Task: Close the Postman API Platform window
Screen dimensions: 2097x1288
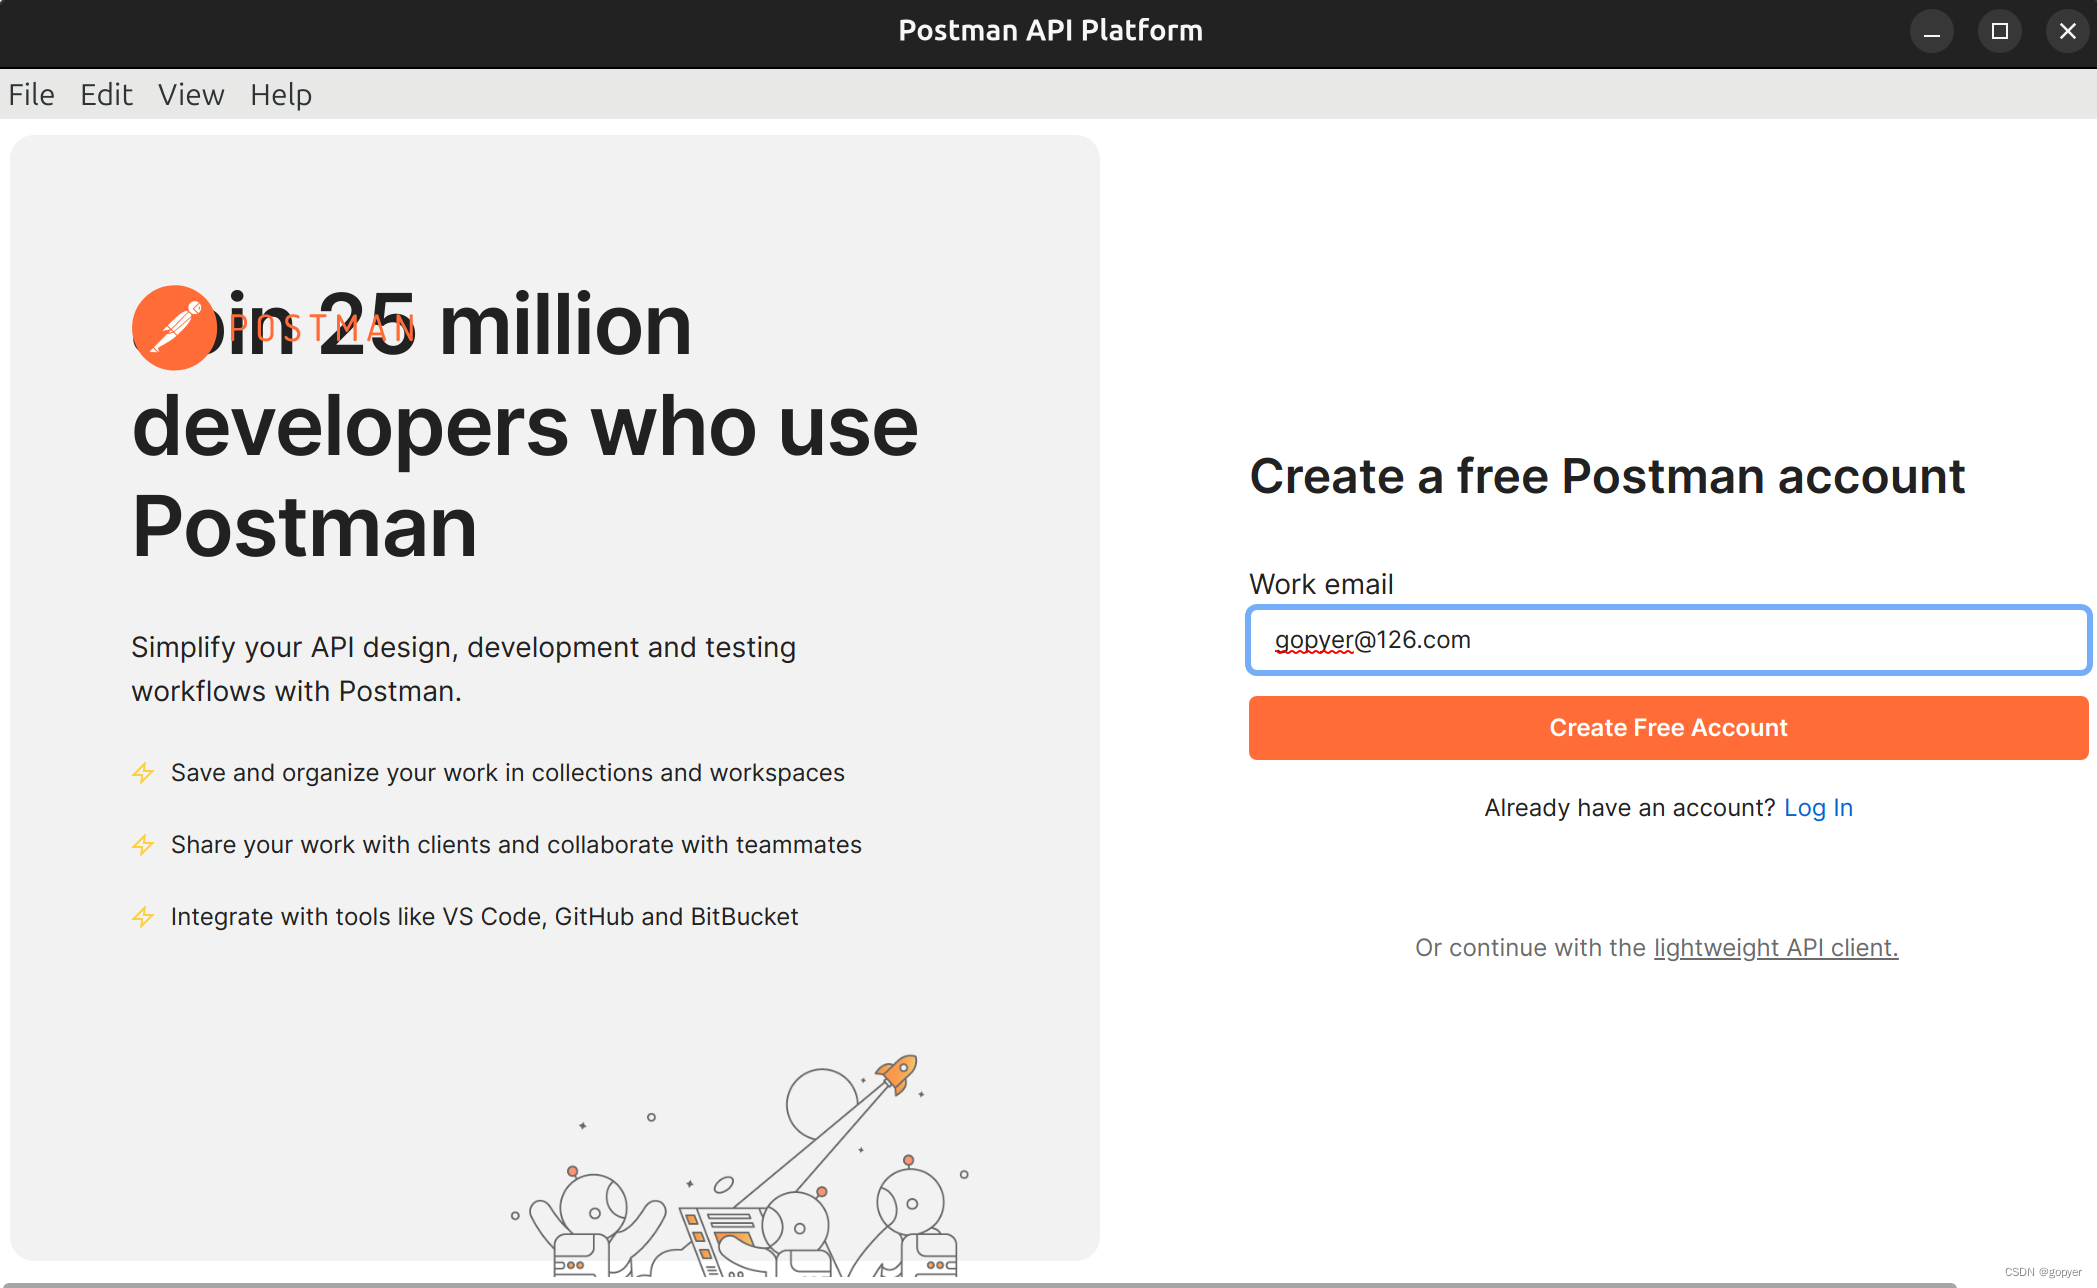Action: [x=2067, y=32]
